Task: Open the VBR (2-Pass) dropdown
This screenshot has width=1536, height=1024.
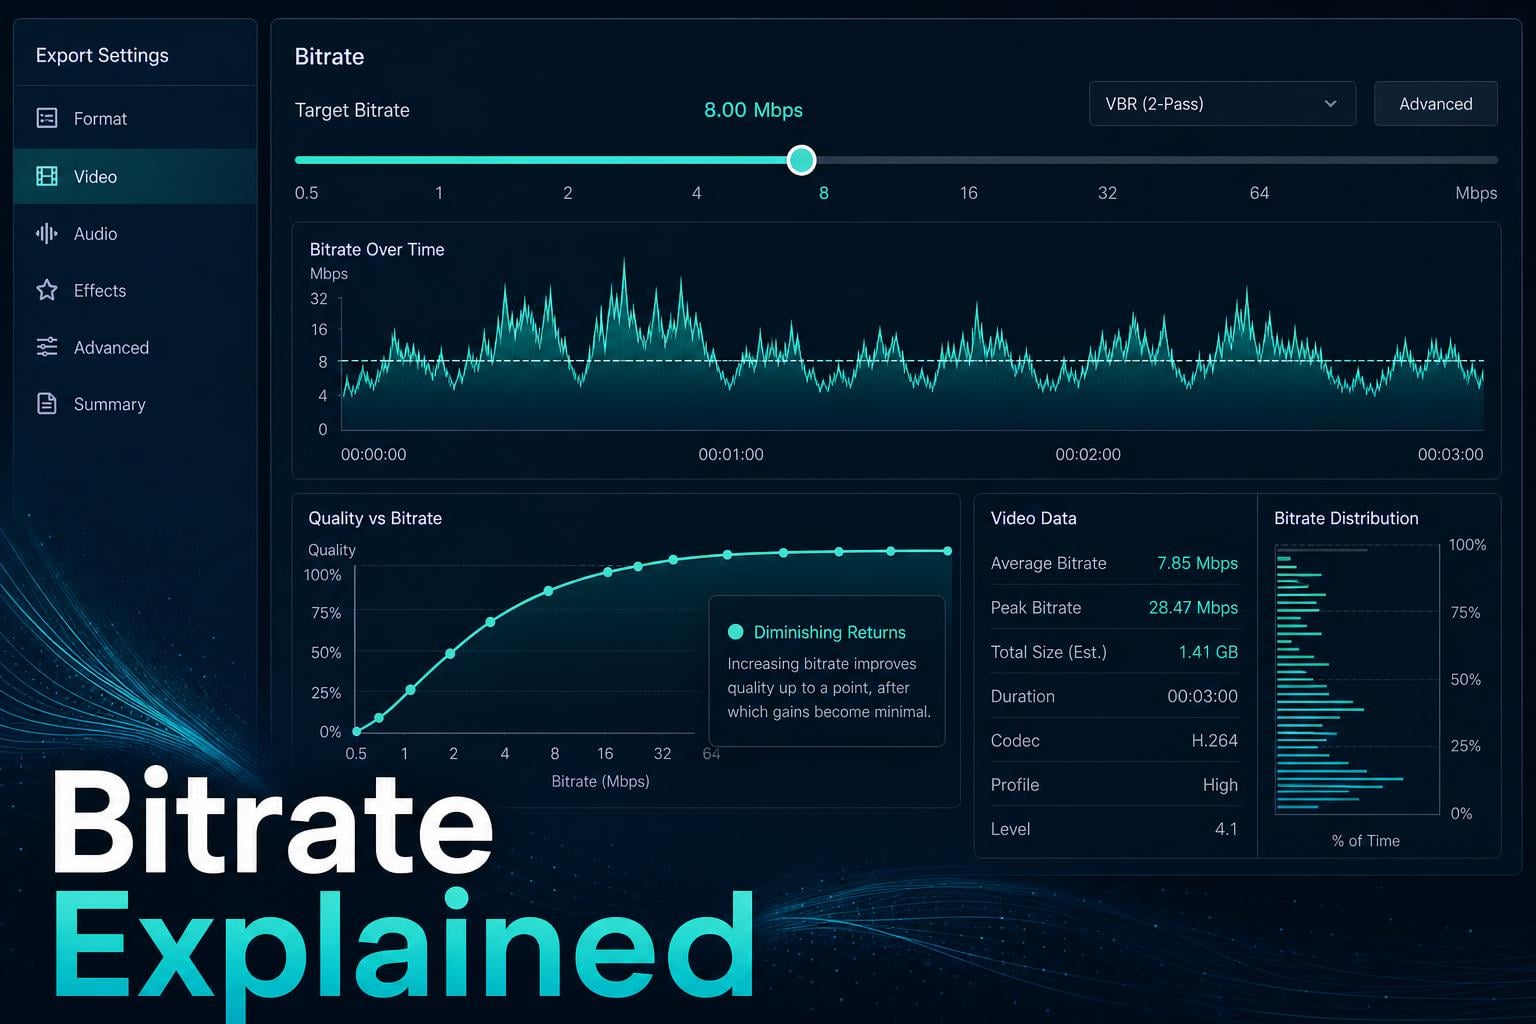Action: pos(1222,104)
